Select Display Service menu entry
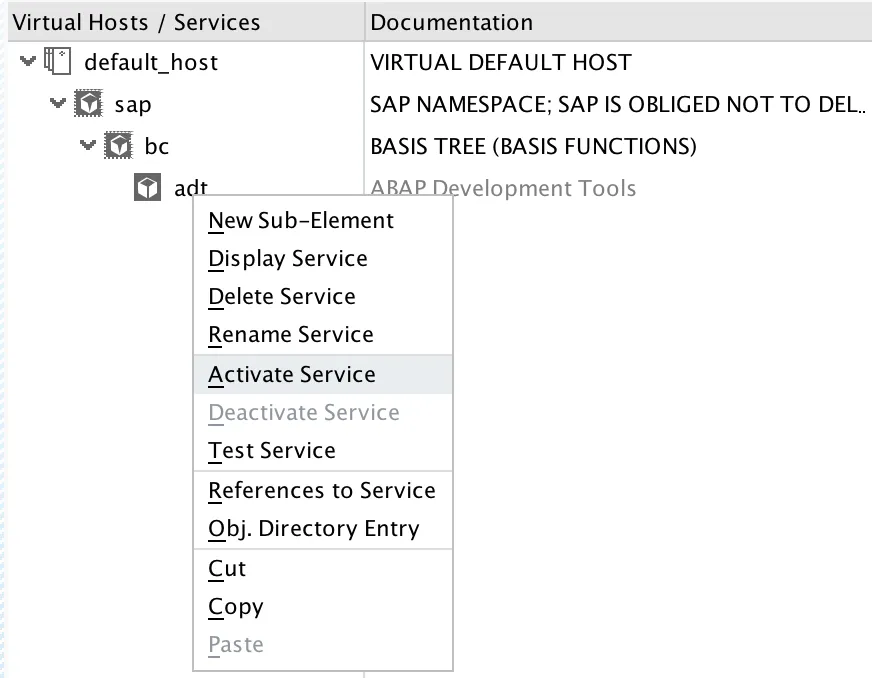The width and height of the screenshot is (872, 678). (x=288, y=259)
